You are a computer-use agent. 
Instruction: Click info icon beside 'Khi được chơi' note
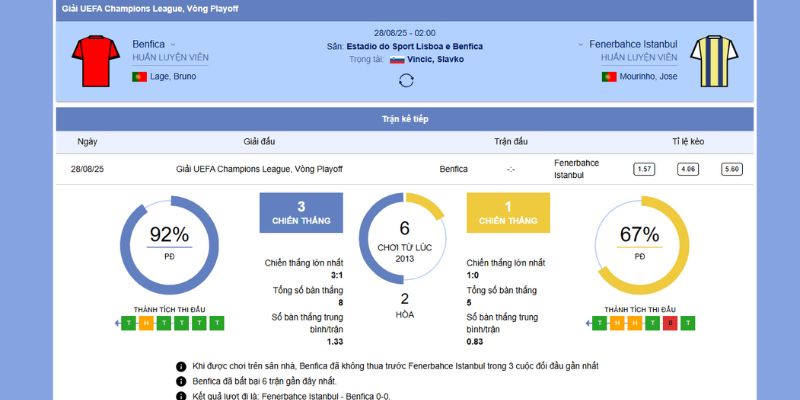coord(181,367)
